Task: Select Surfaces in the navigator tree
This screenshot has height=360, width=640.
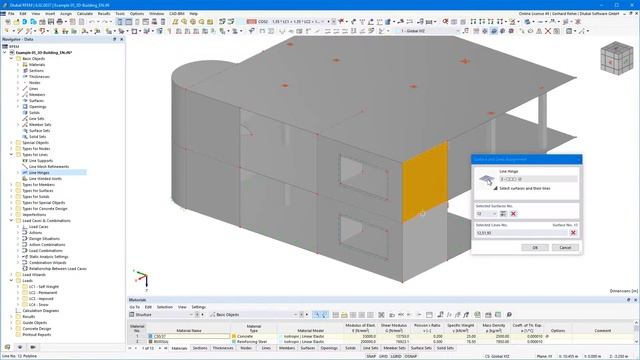Action: pos(36,100)
